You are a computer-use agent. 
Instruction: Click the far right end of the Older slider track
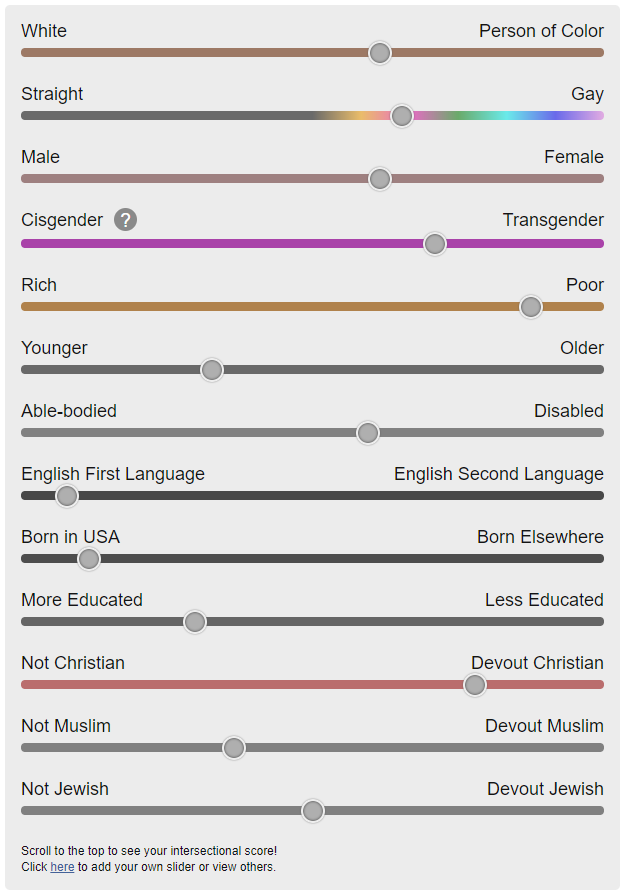(600, 369)
